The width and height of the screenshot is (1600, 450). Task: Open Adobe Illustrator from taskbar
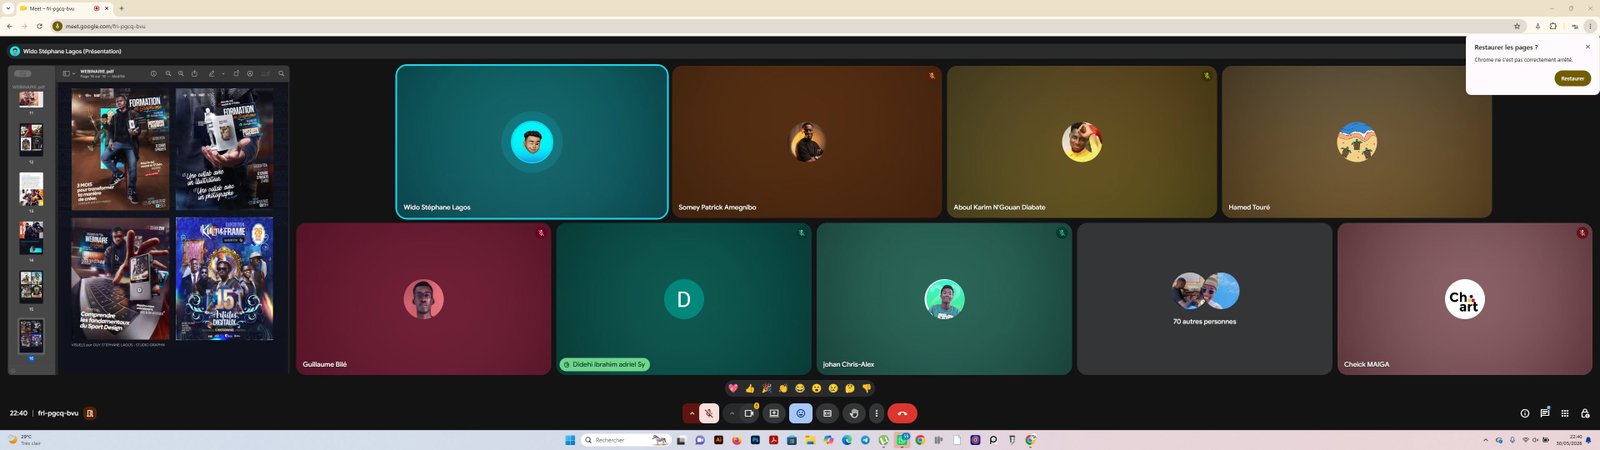pos(718,440)
